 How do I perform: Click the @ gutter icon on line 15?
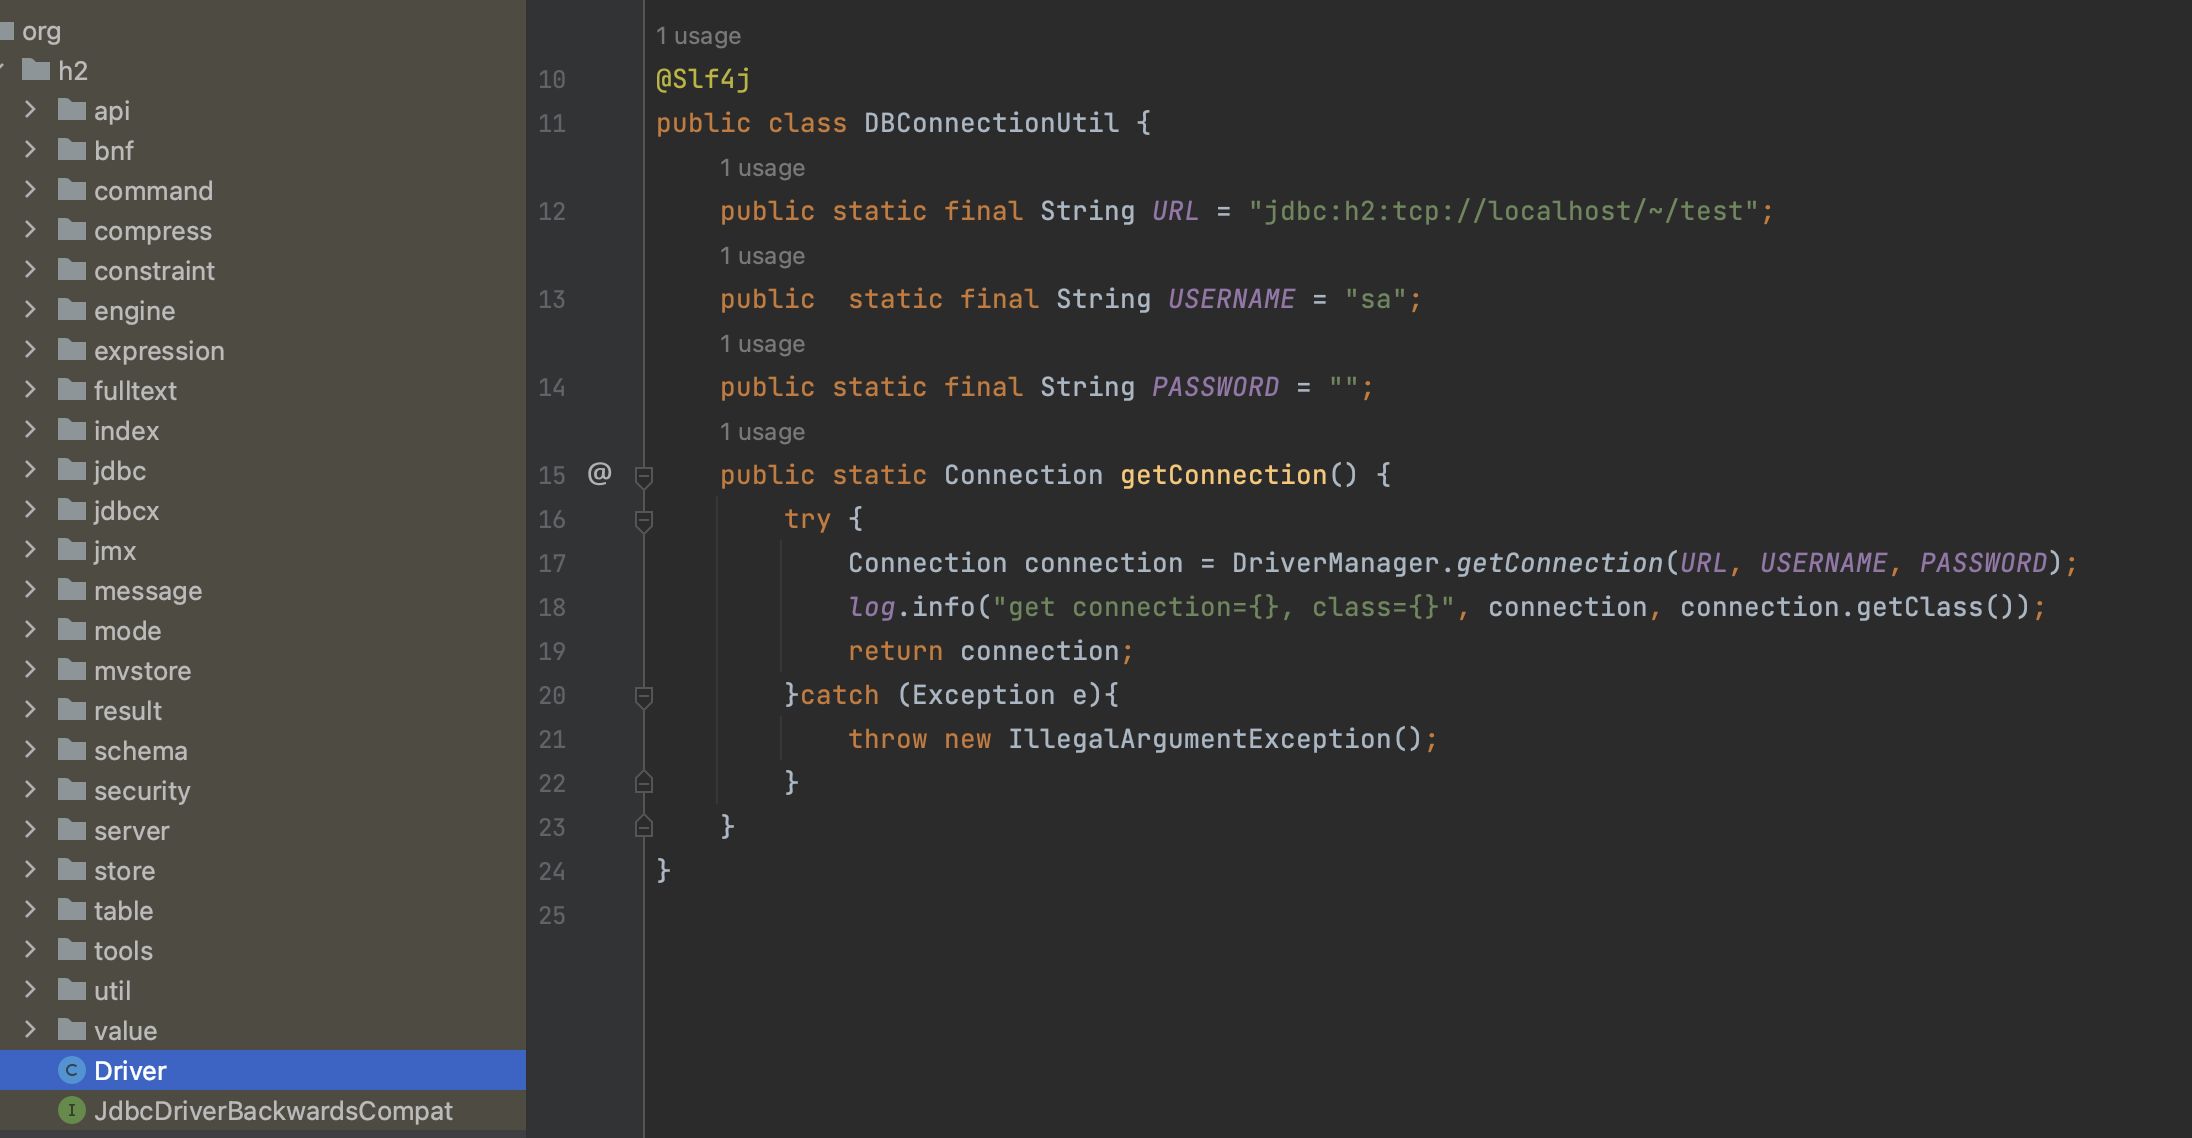click(x=599, y=474)
